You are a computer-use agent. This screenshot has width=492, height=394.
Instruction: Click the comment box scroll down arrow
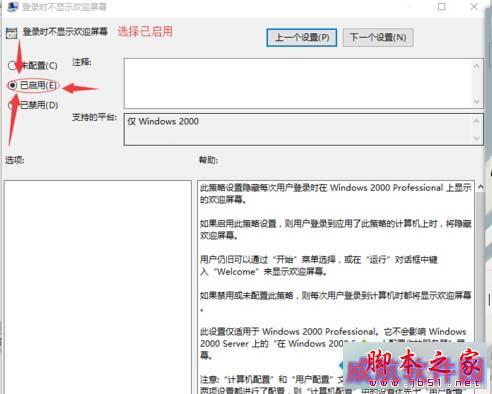tap(477, 101)
